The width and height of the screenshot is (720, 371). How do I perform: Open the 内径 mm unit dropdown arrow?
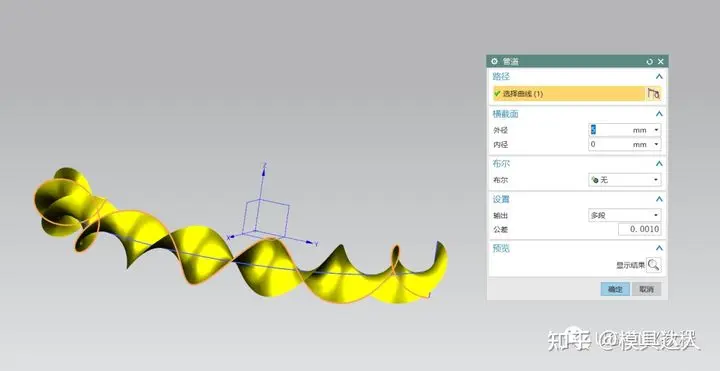click(x=656, y=144)
